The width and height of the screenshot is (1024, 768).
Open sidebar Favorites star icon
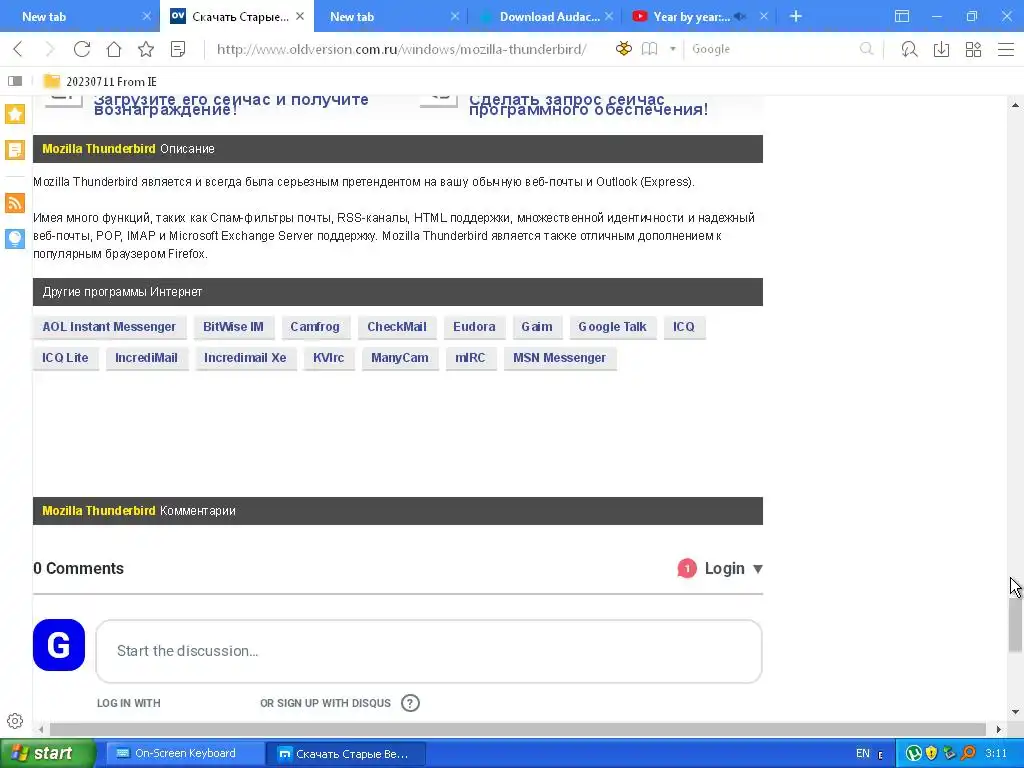tap(15, 114)
